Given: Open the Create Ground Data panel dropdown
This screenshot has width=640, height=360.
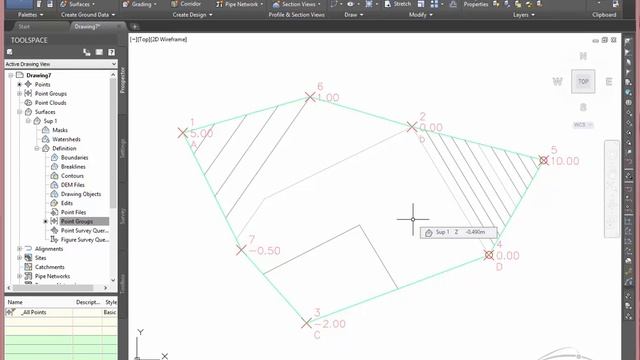Looking at the screenshot, I should 88,15.
